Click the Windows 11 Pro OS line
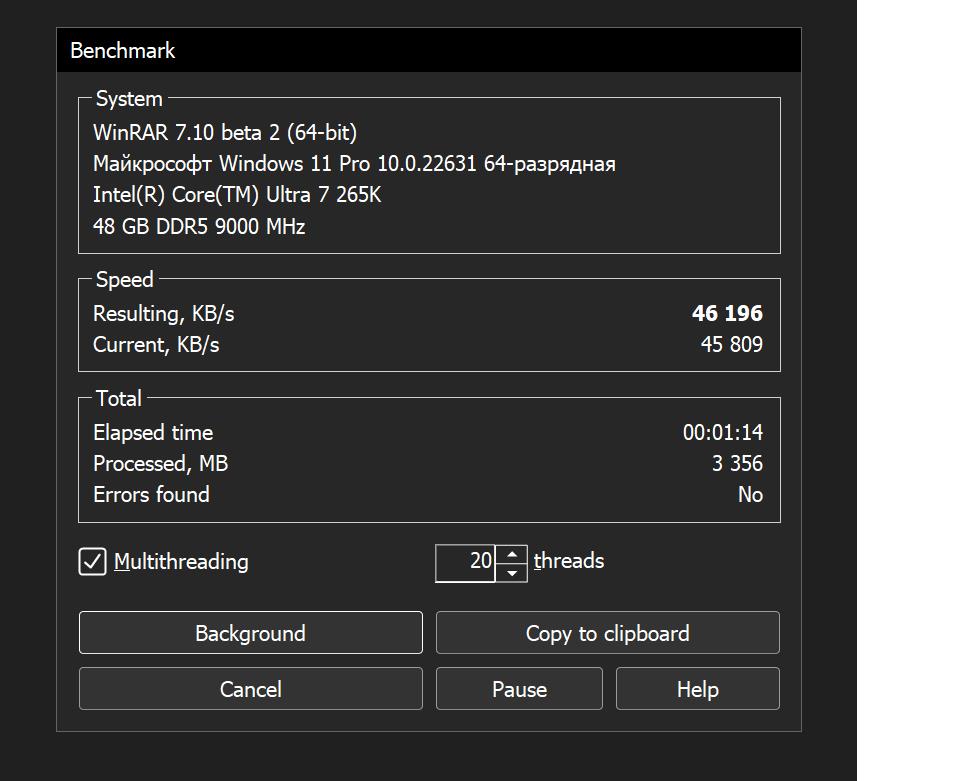Viewport: 960px width, 781px height. click(x=354, y=163)
